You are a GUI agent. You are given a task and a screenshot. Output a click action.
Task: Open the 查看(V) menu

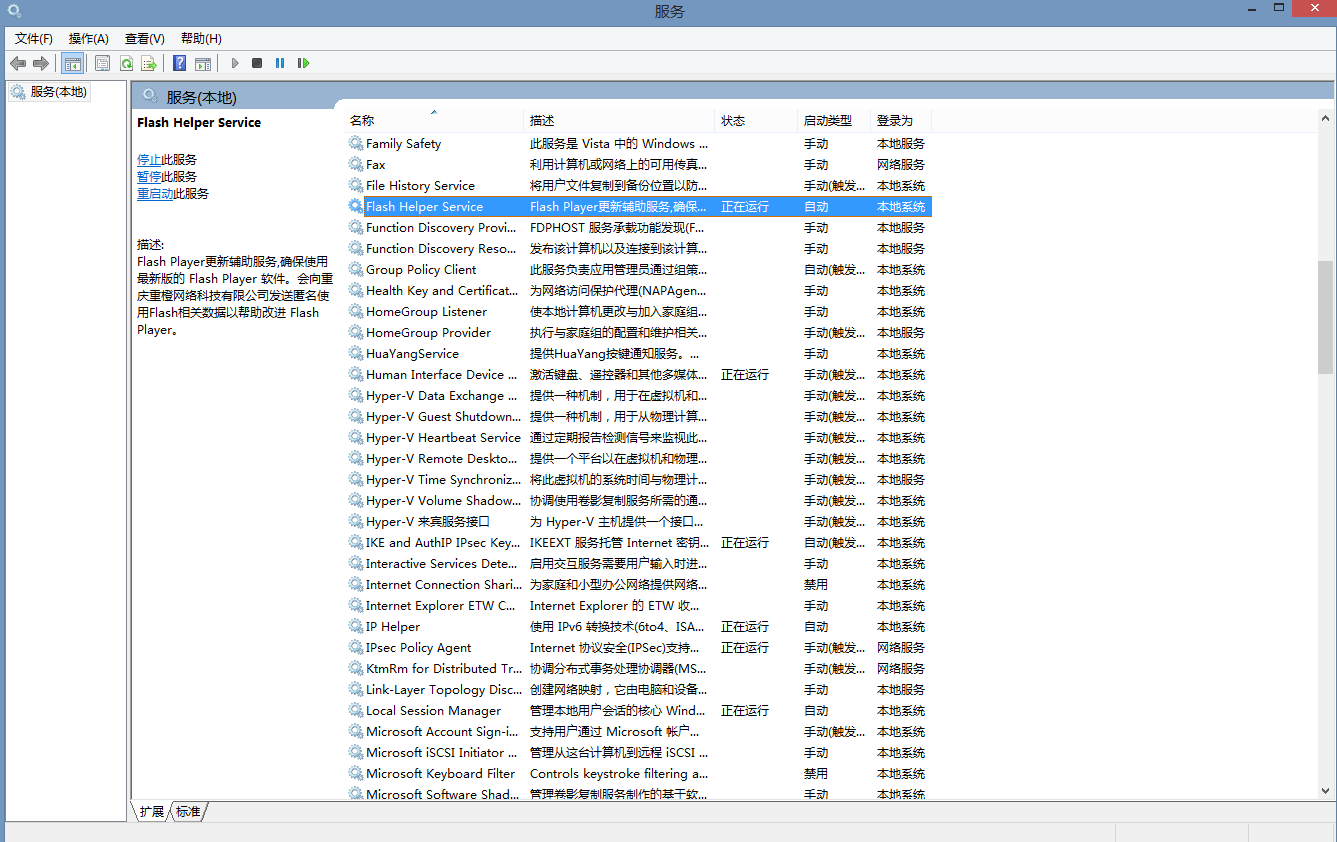pos(144,38)
